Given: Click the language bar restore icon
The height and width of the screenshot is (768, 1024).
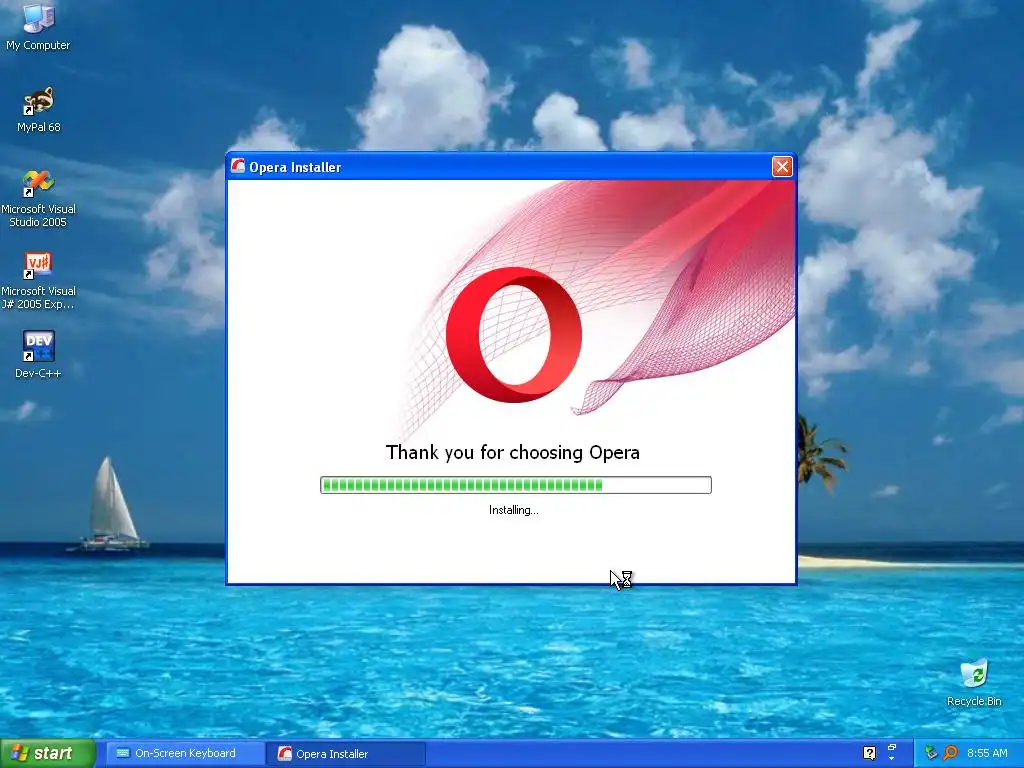Looking at the screenshot, I should tap(892, 747).
